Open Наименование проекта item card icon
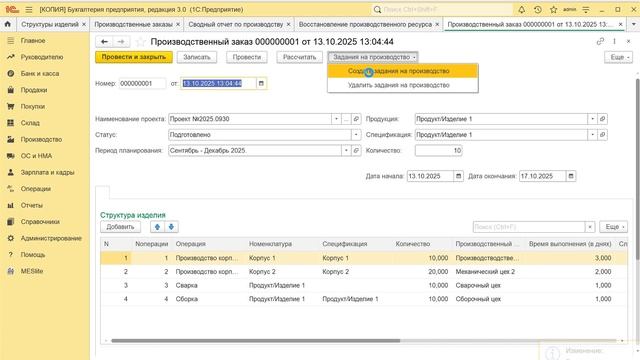 point(356,119)
